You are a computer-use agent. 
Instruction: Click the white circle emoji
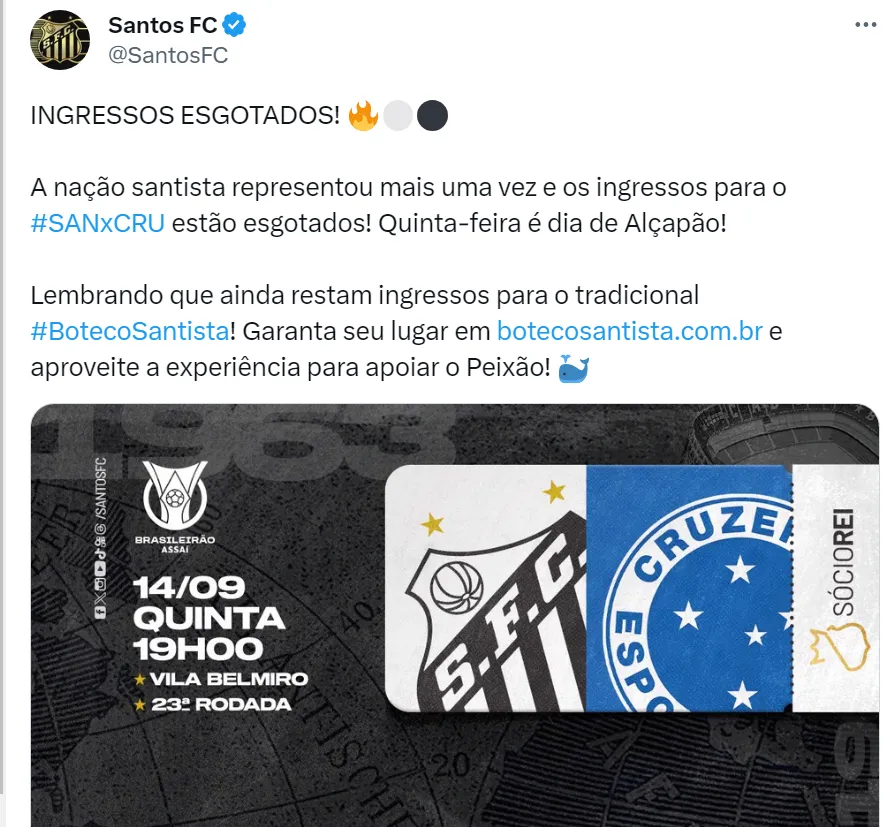[x=398, y=116]
